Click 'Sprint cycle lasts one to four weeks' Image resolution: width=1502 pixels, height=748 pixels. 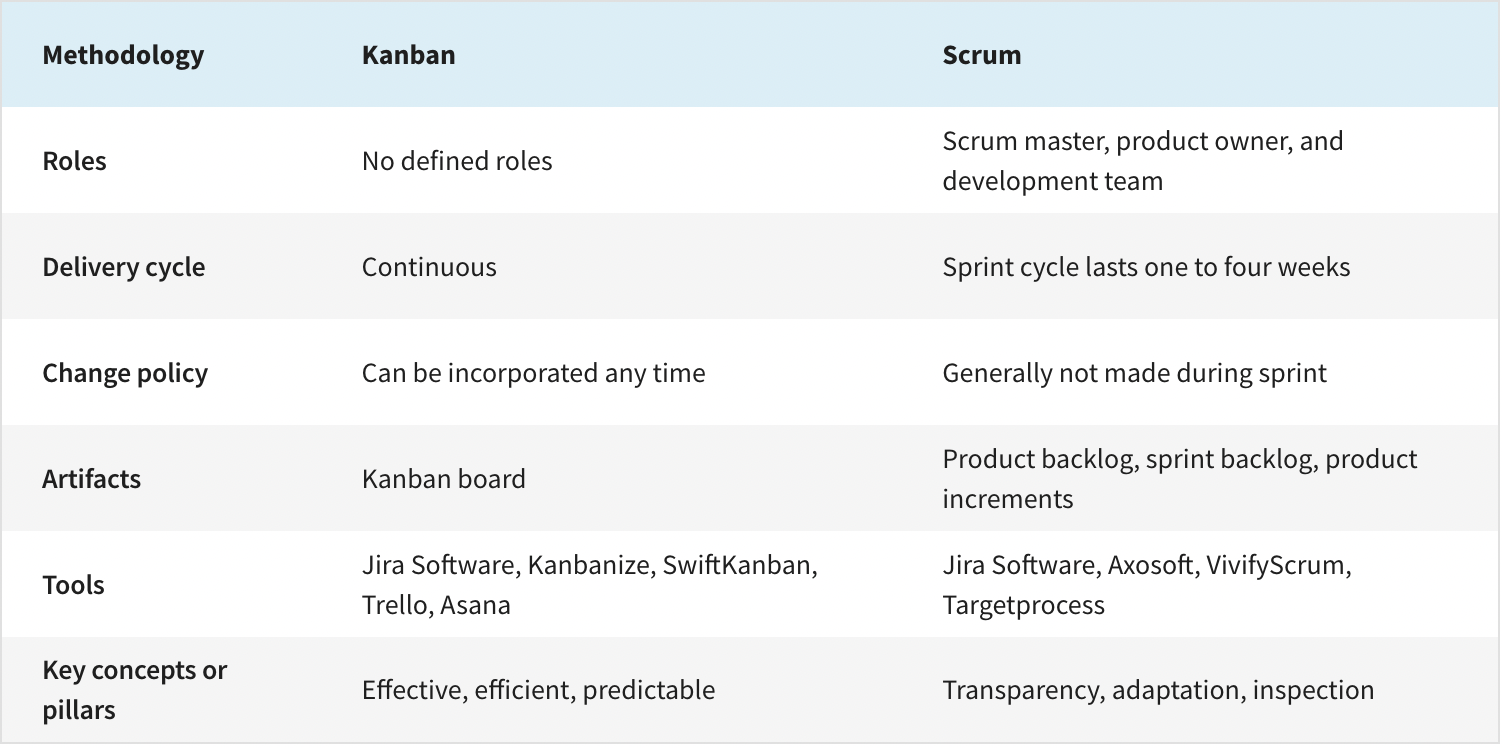tap(1146, 267)
